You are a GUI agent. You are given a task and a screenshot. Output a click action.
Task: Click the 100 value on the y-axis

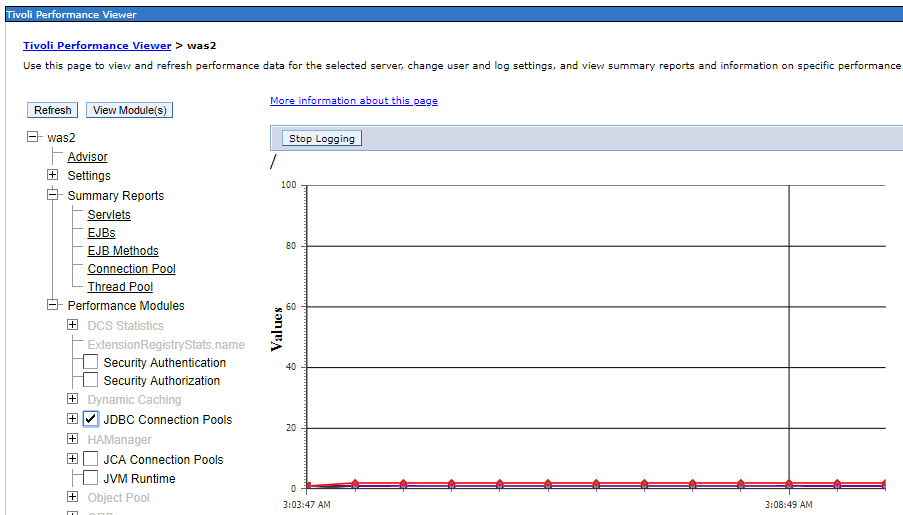coord(289,185)
